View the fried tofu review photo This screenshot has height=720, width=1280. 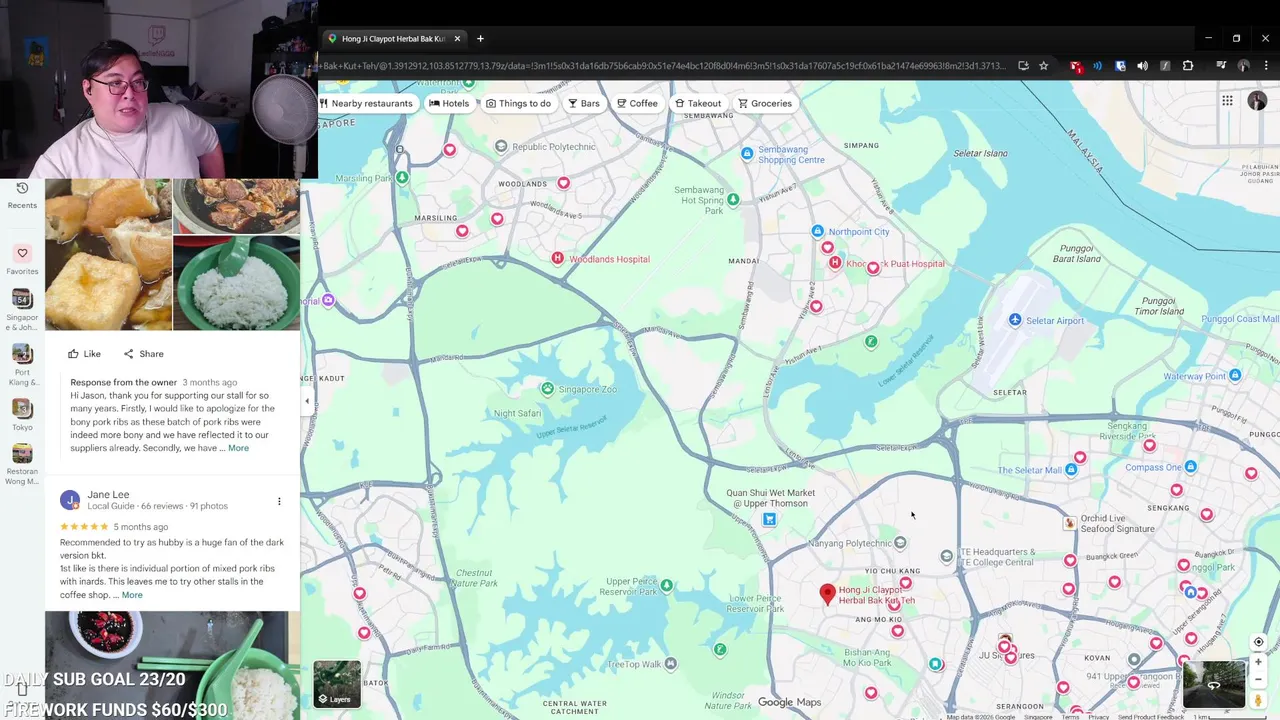pos(108,255)
